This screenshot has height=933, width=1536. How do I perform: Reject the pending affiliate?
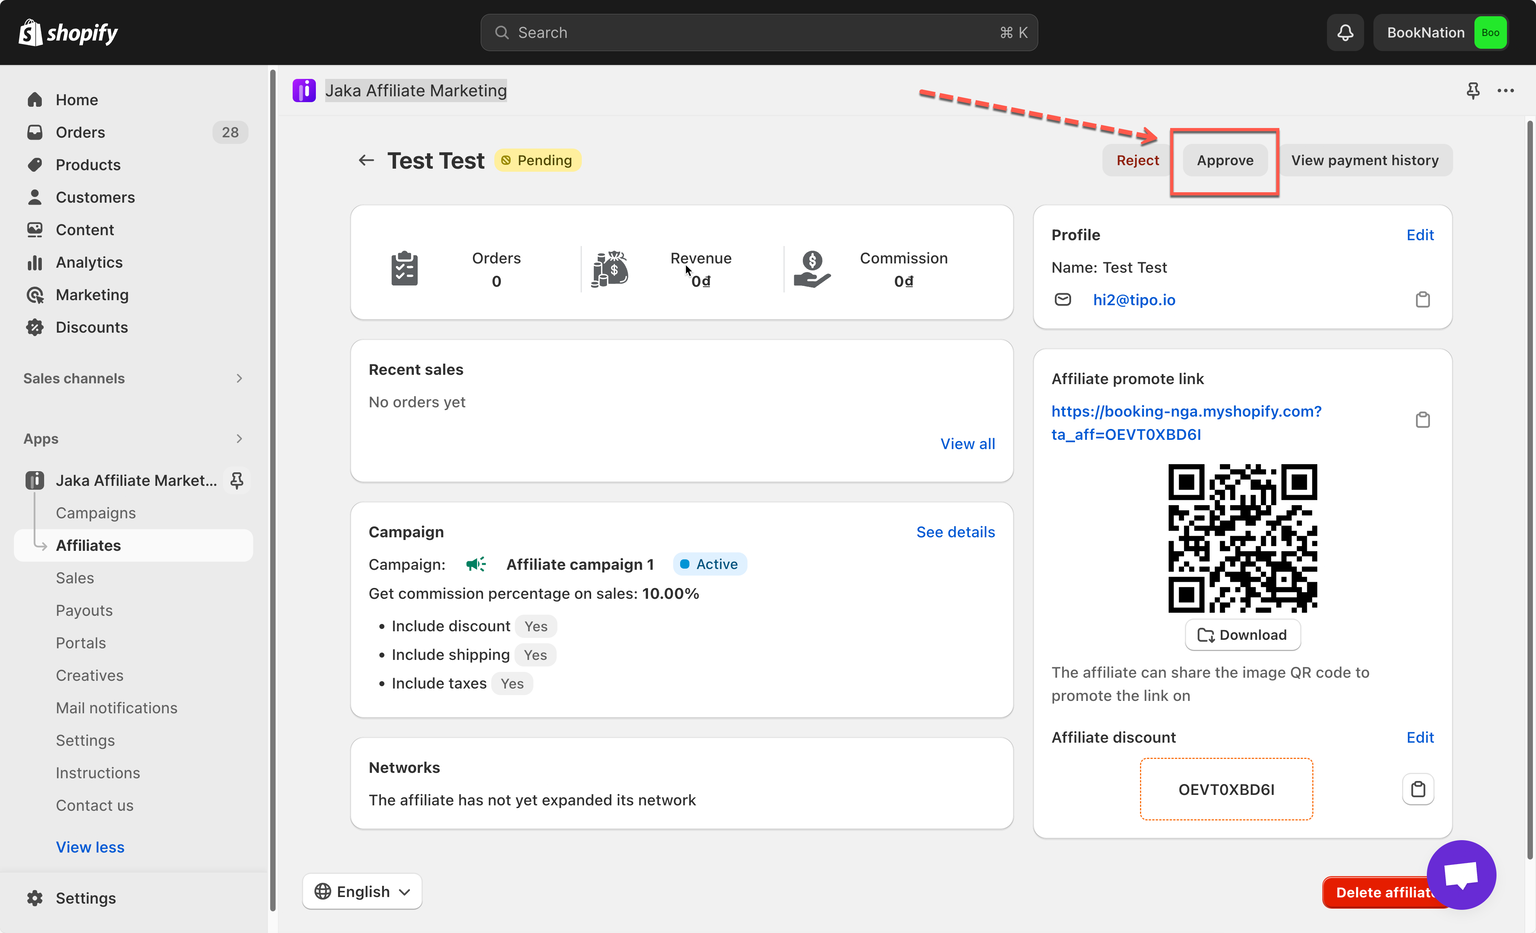1137,160
